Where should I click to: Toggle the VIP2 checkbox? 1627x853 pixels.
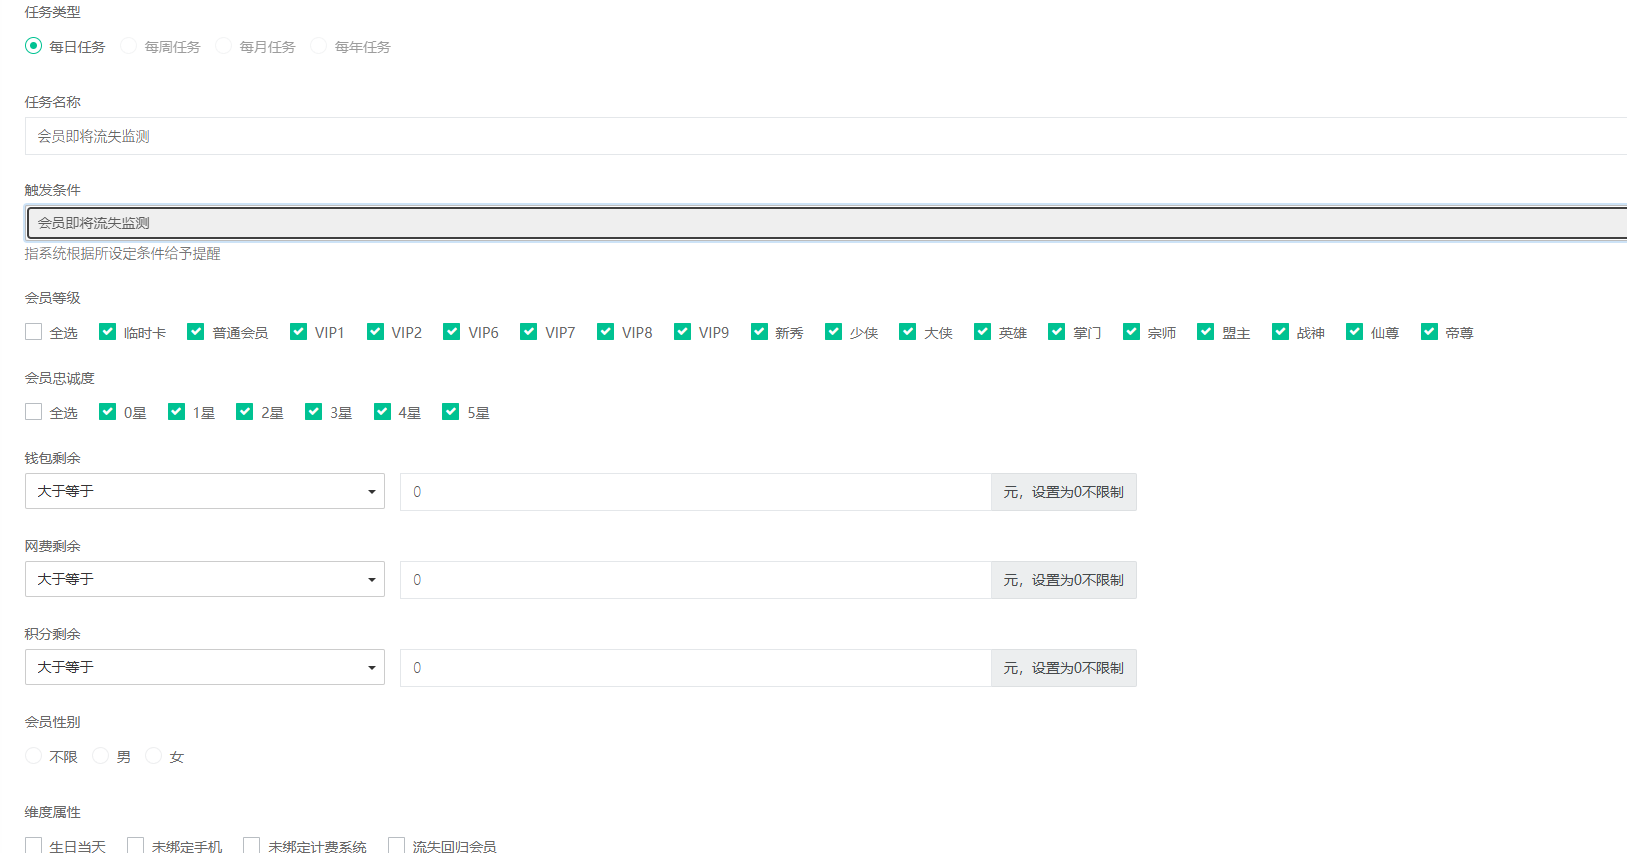[x=375, y=332]
